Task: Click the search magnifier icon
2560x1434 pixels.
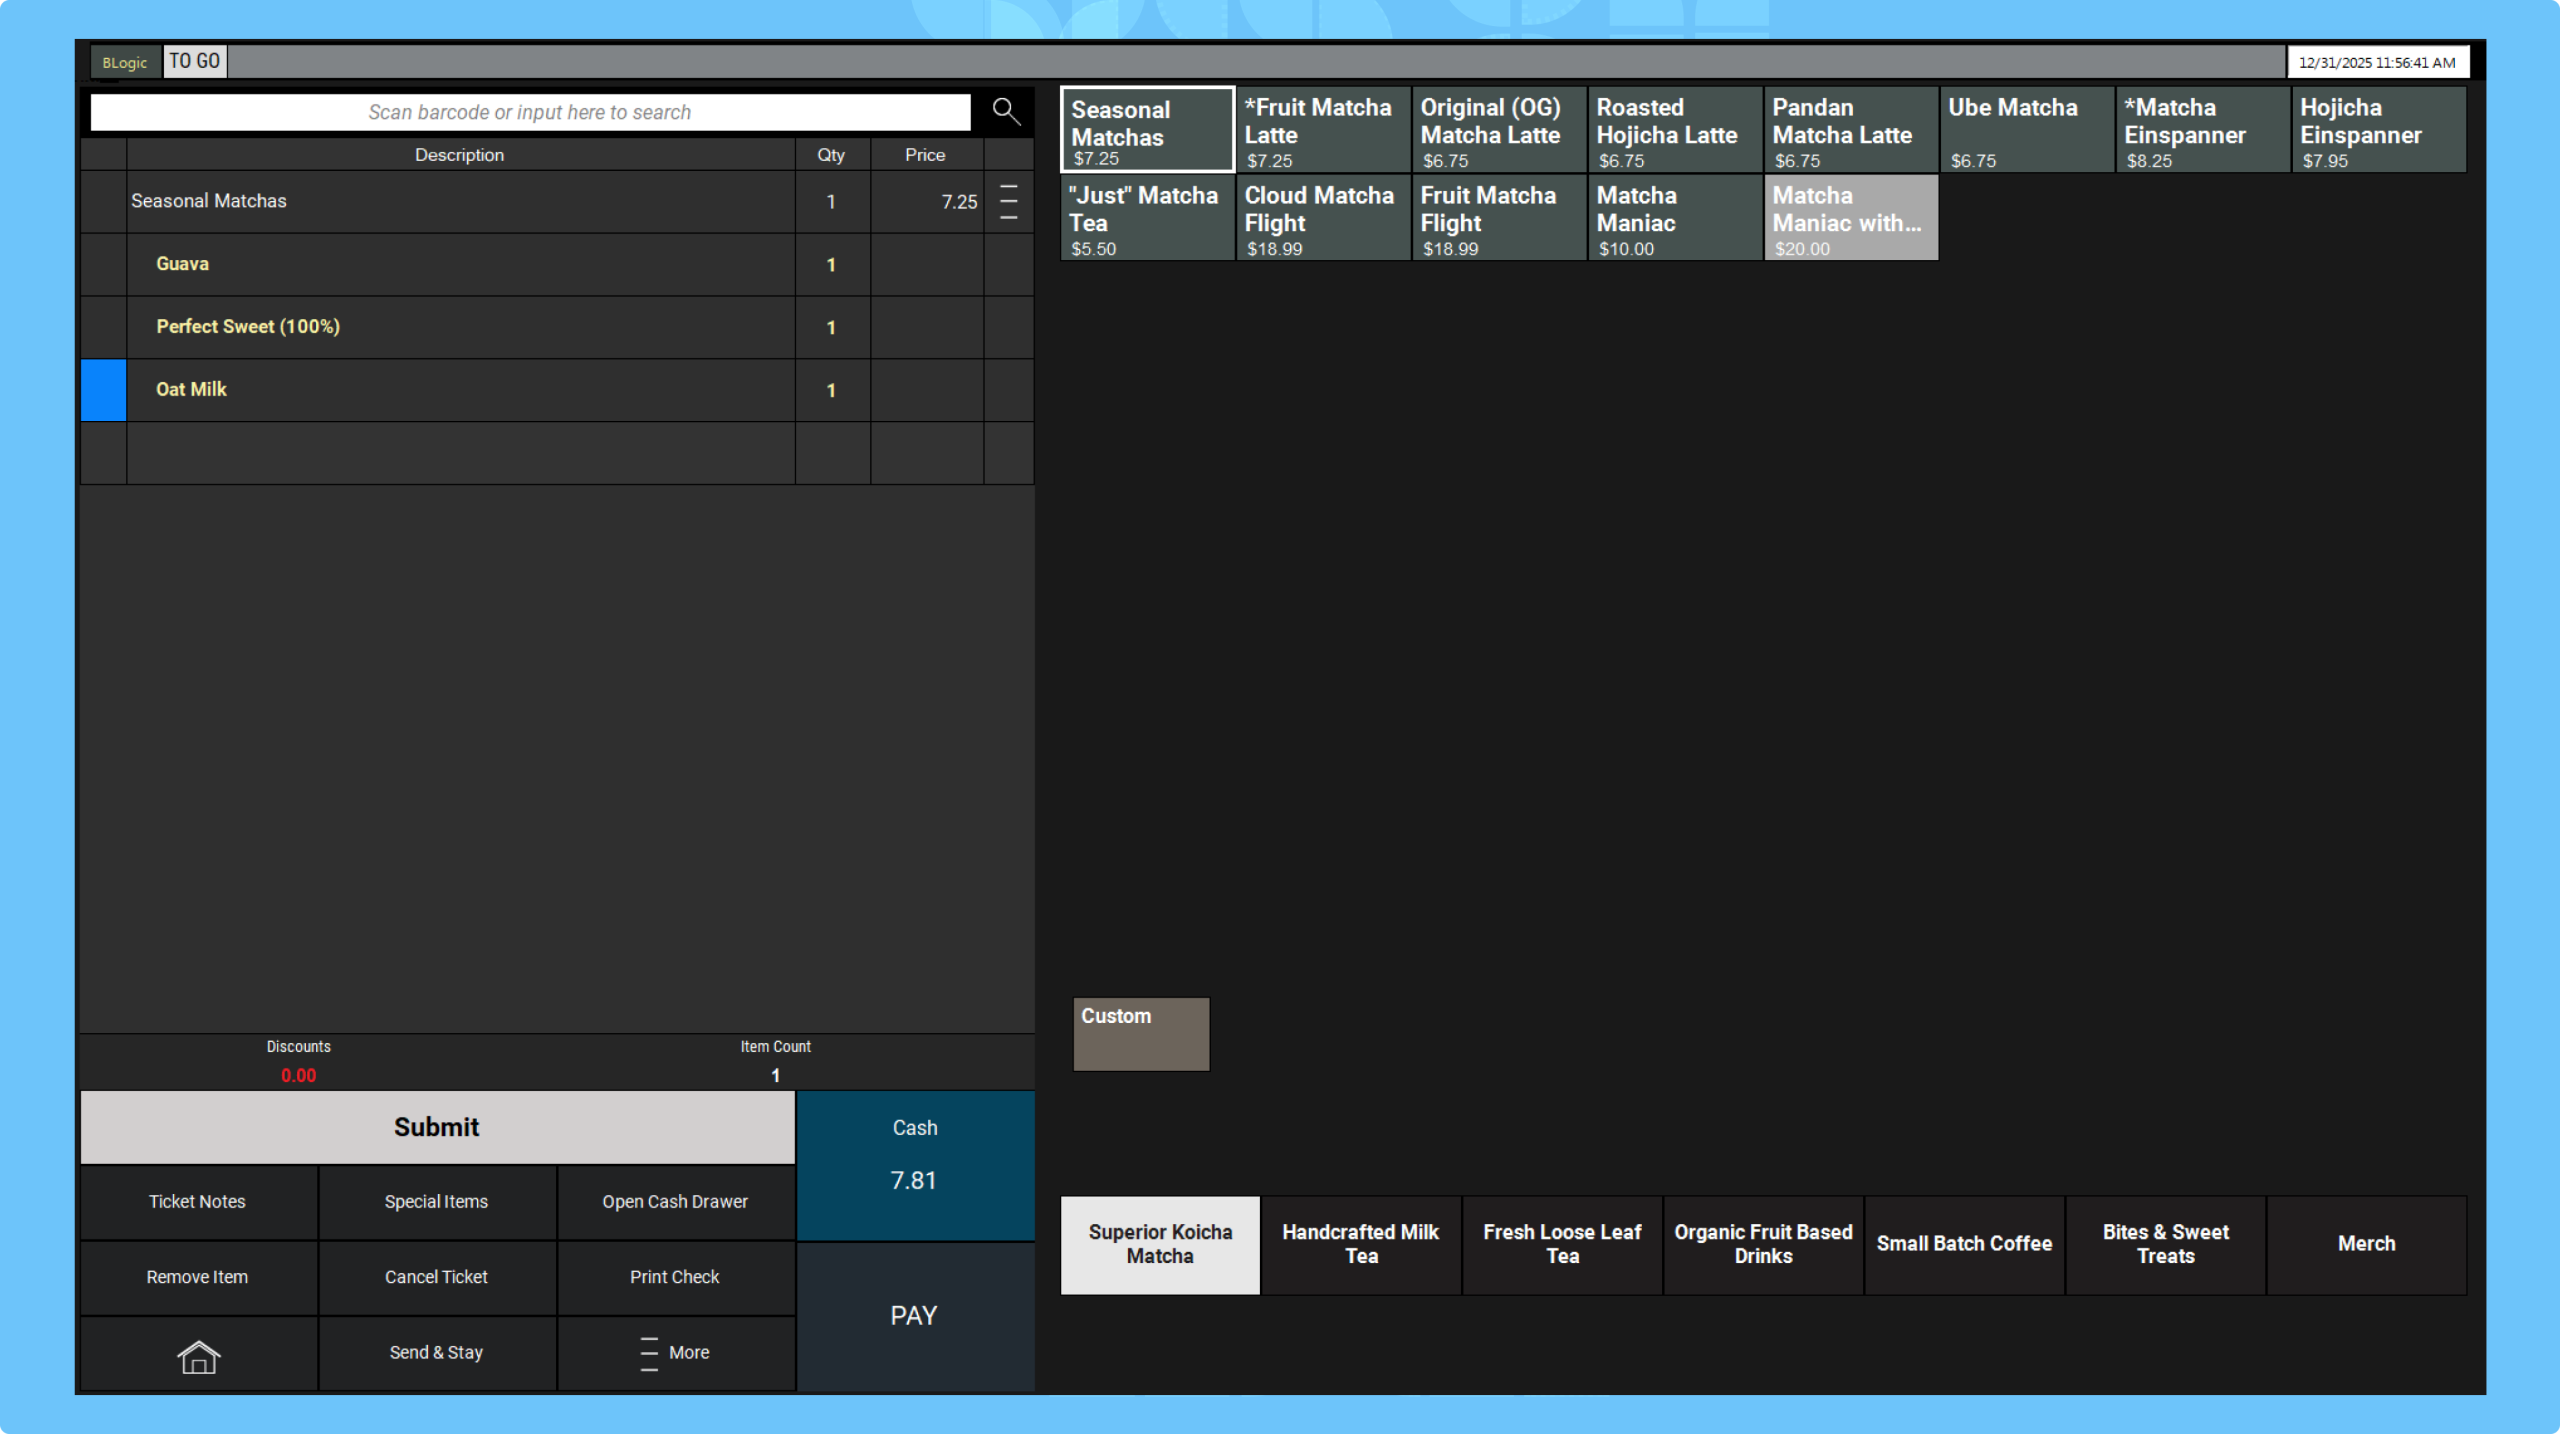Action: 1006,111
